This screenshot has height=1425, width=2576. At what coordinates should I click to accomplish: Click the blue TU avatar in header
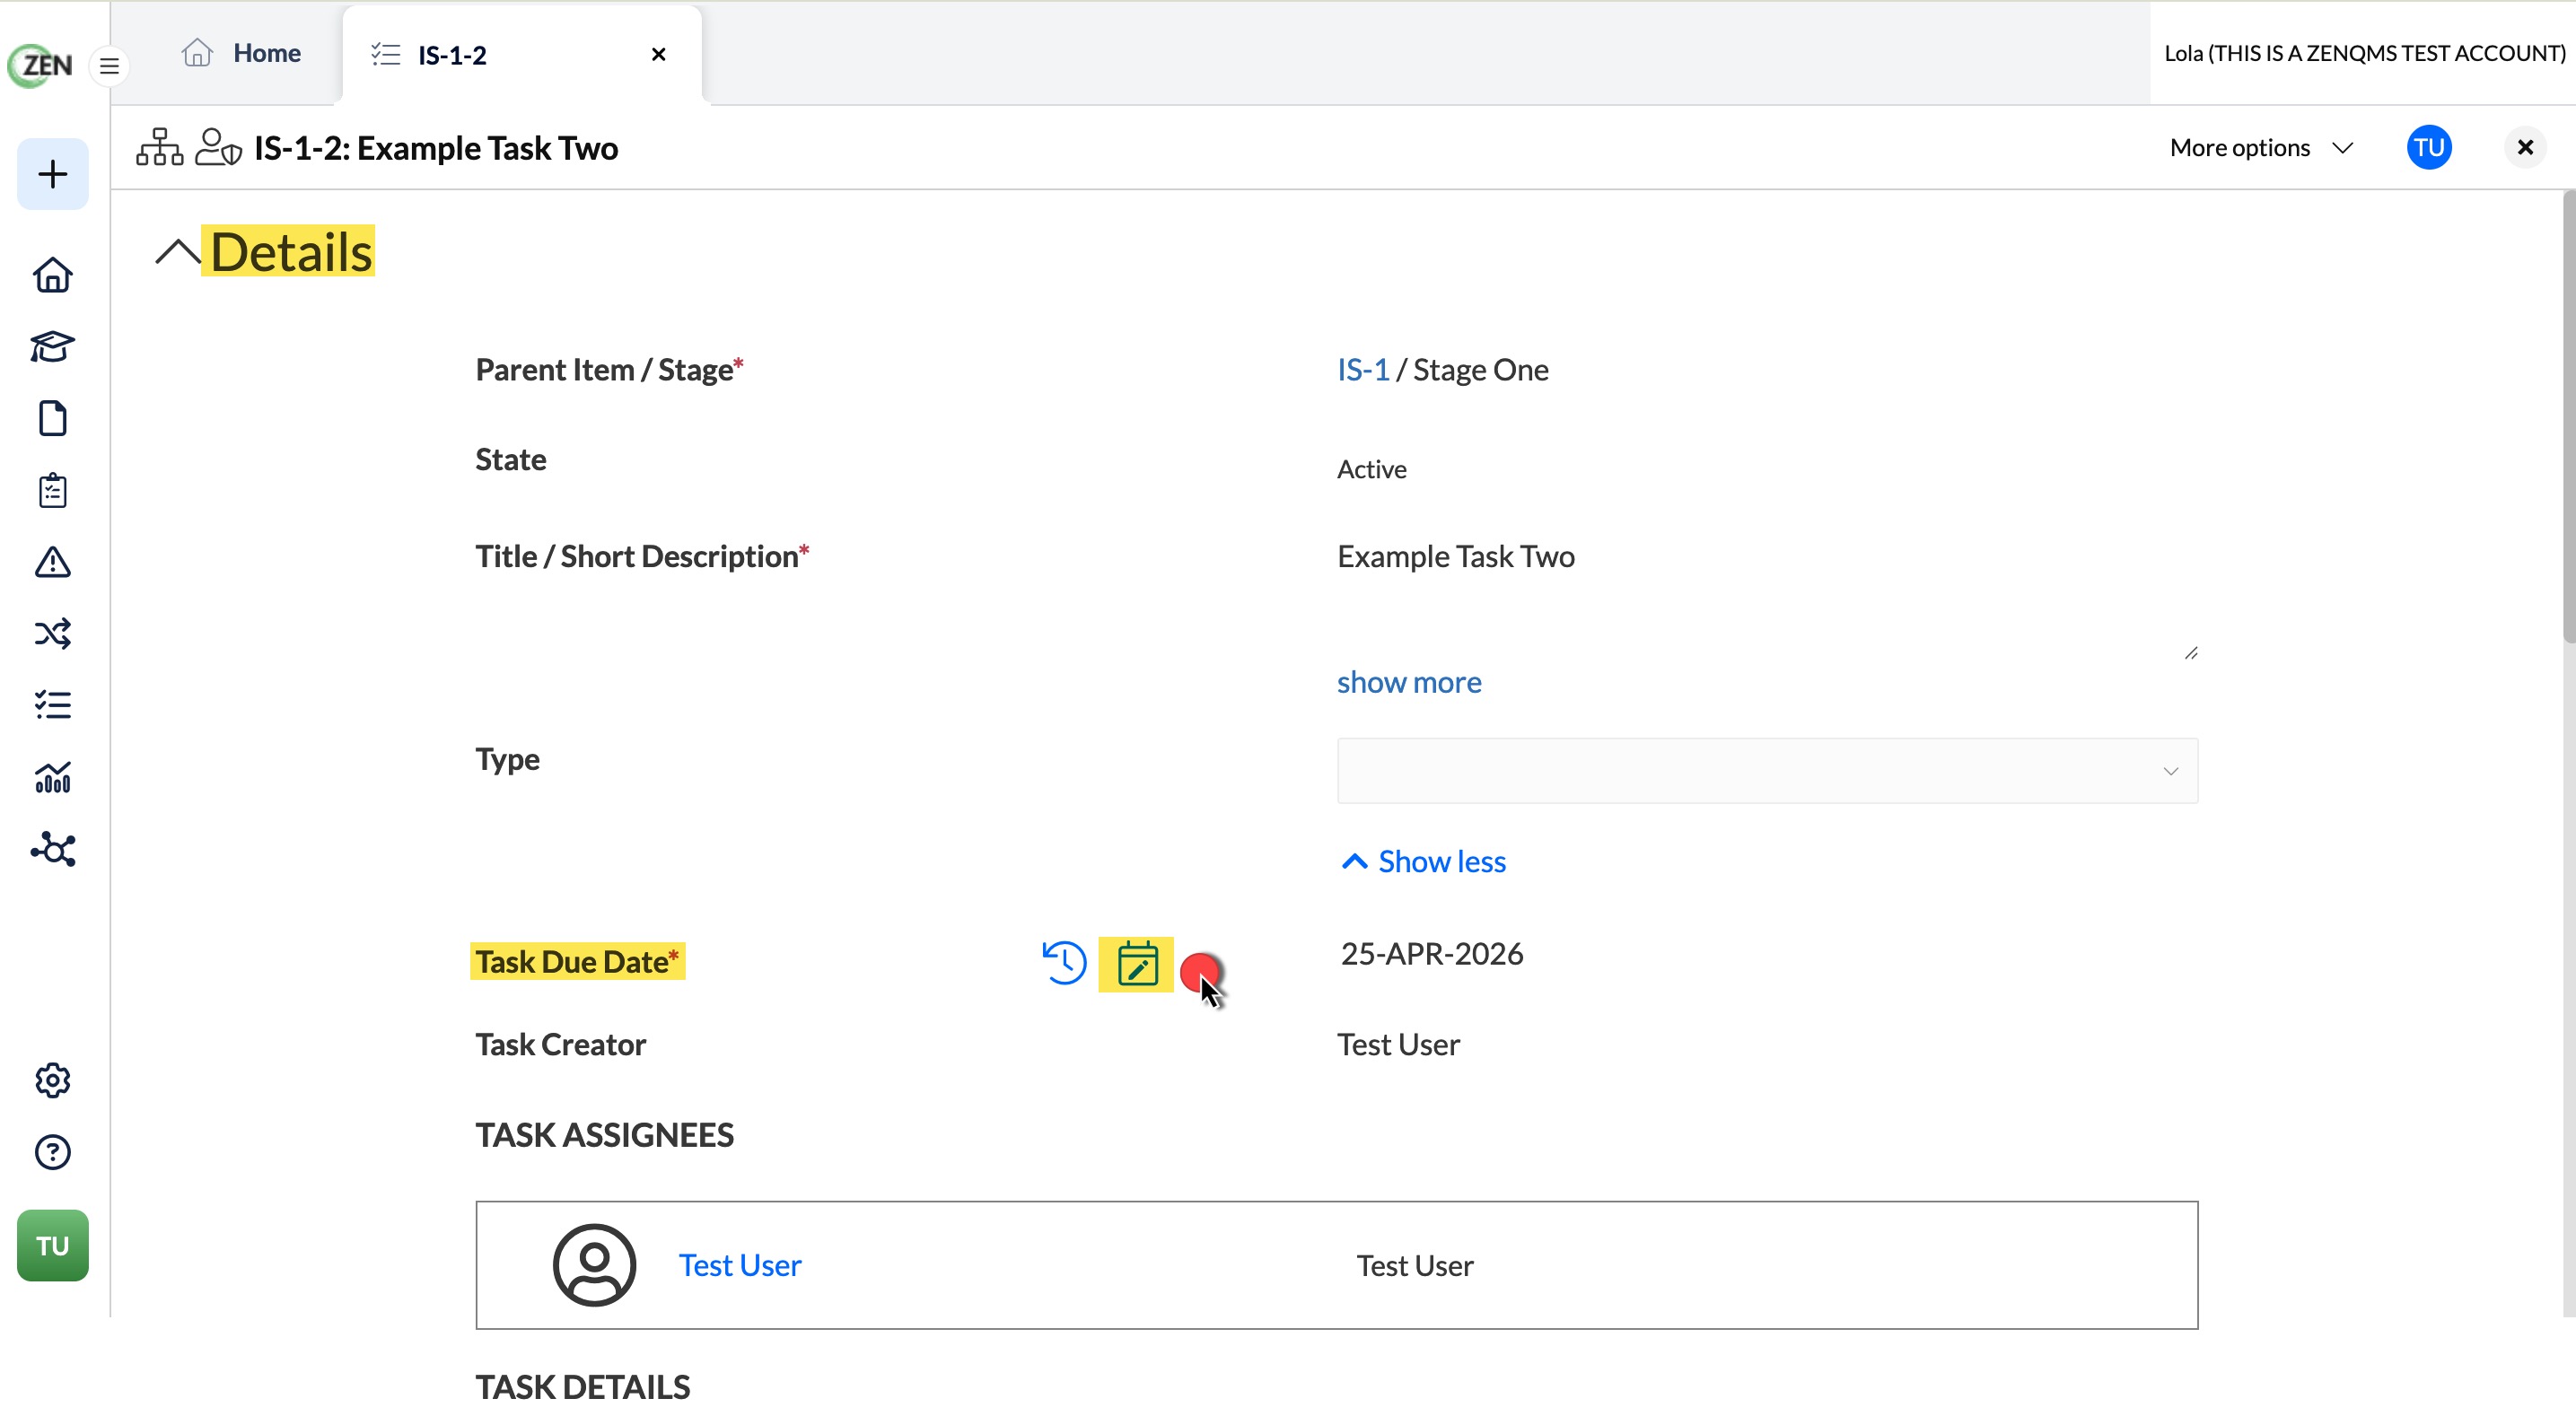(x=2428, y=148)
